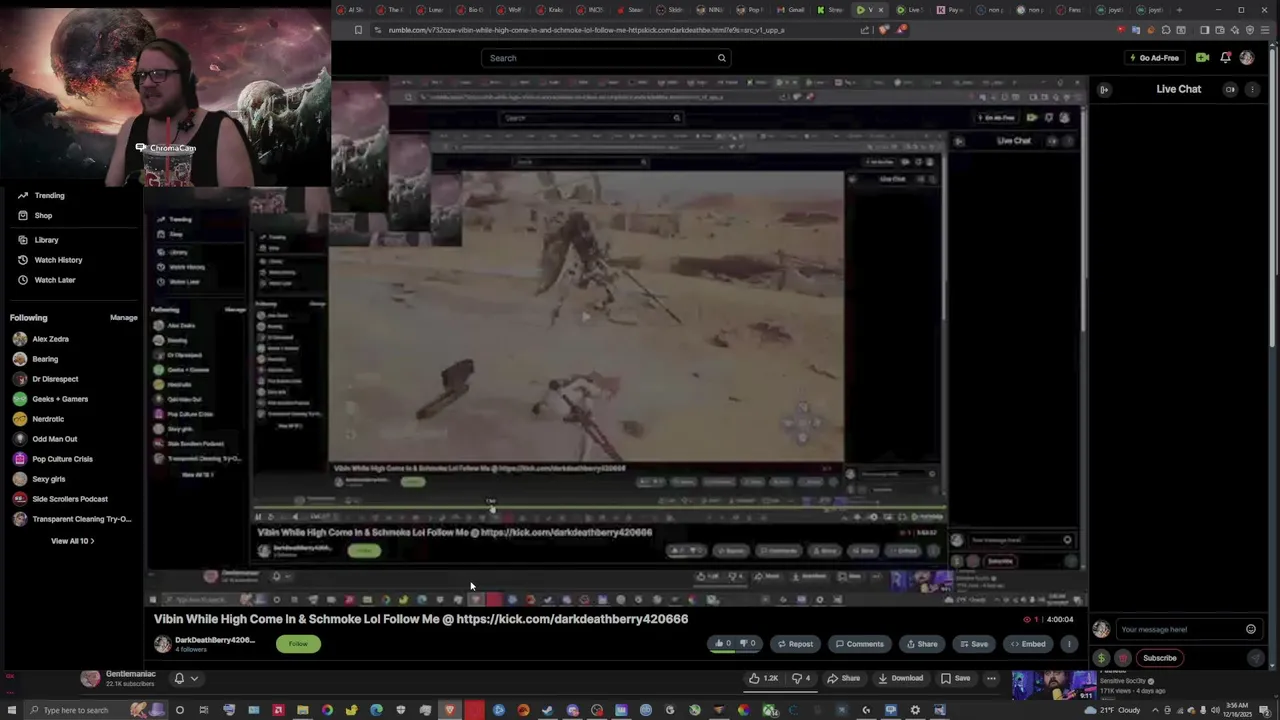
Task: Open the chat emoji picker
Action: (x=1251, y=629)
